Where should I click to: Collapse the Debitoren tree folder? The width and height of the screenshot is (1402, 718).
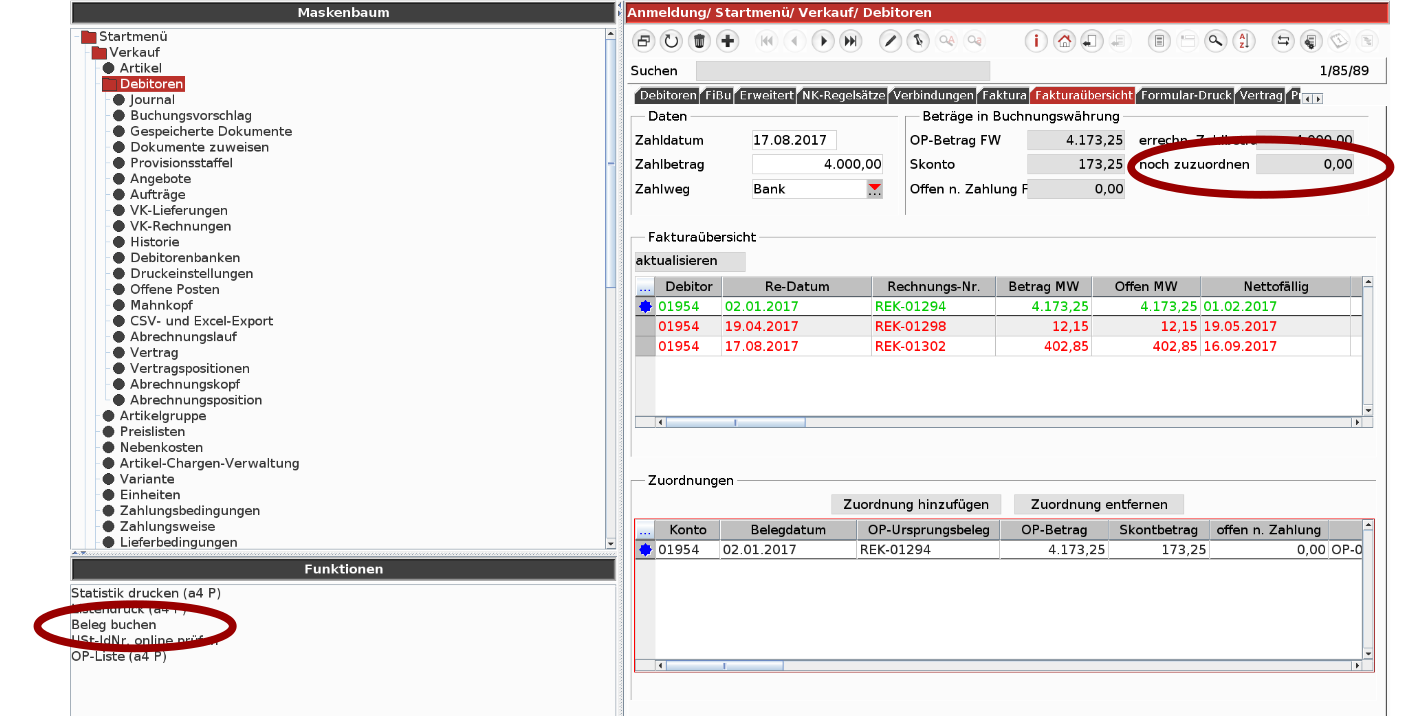coord(109,85)
